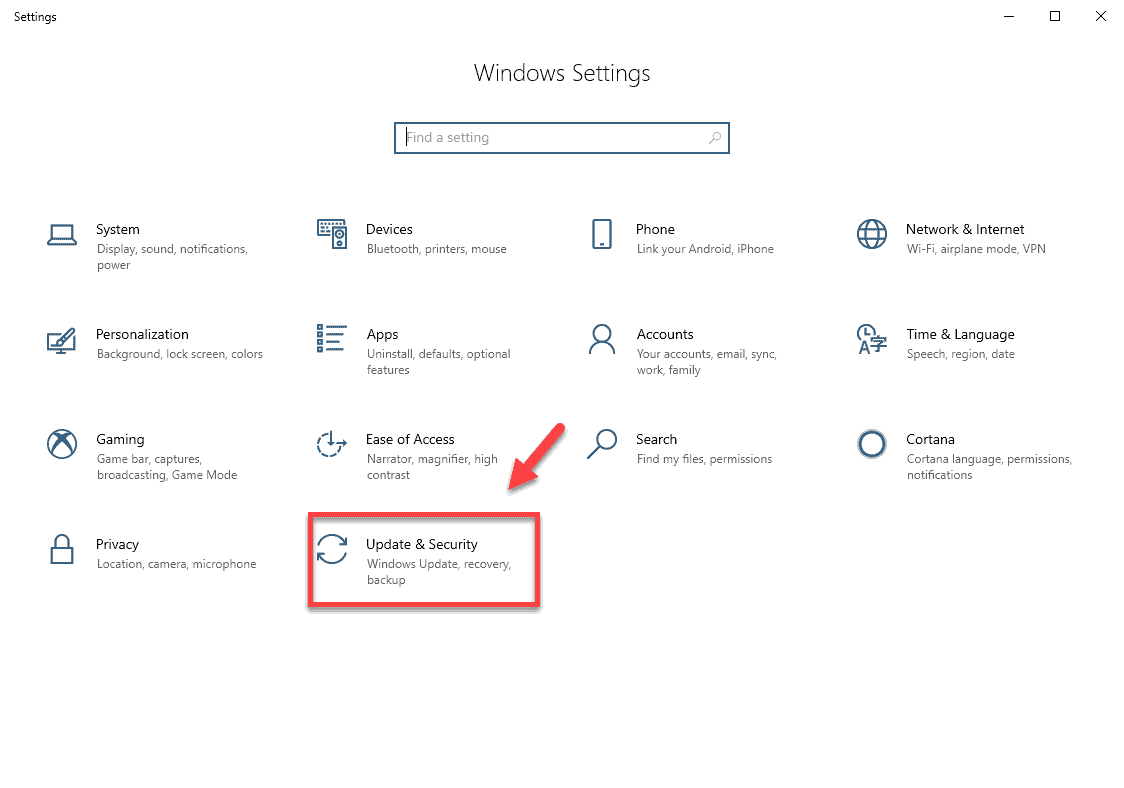This screenshot has width=1124, height=788.
Task: Click the Personalization paintbrush icon
Action: [62, 340]
